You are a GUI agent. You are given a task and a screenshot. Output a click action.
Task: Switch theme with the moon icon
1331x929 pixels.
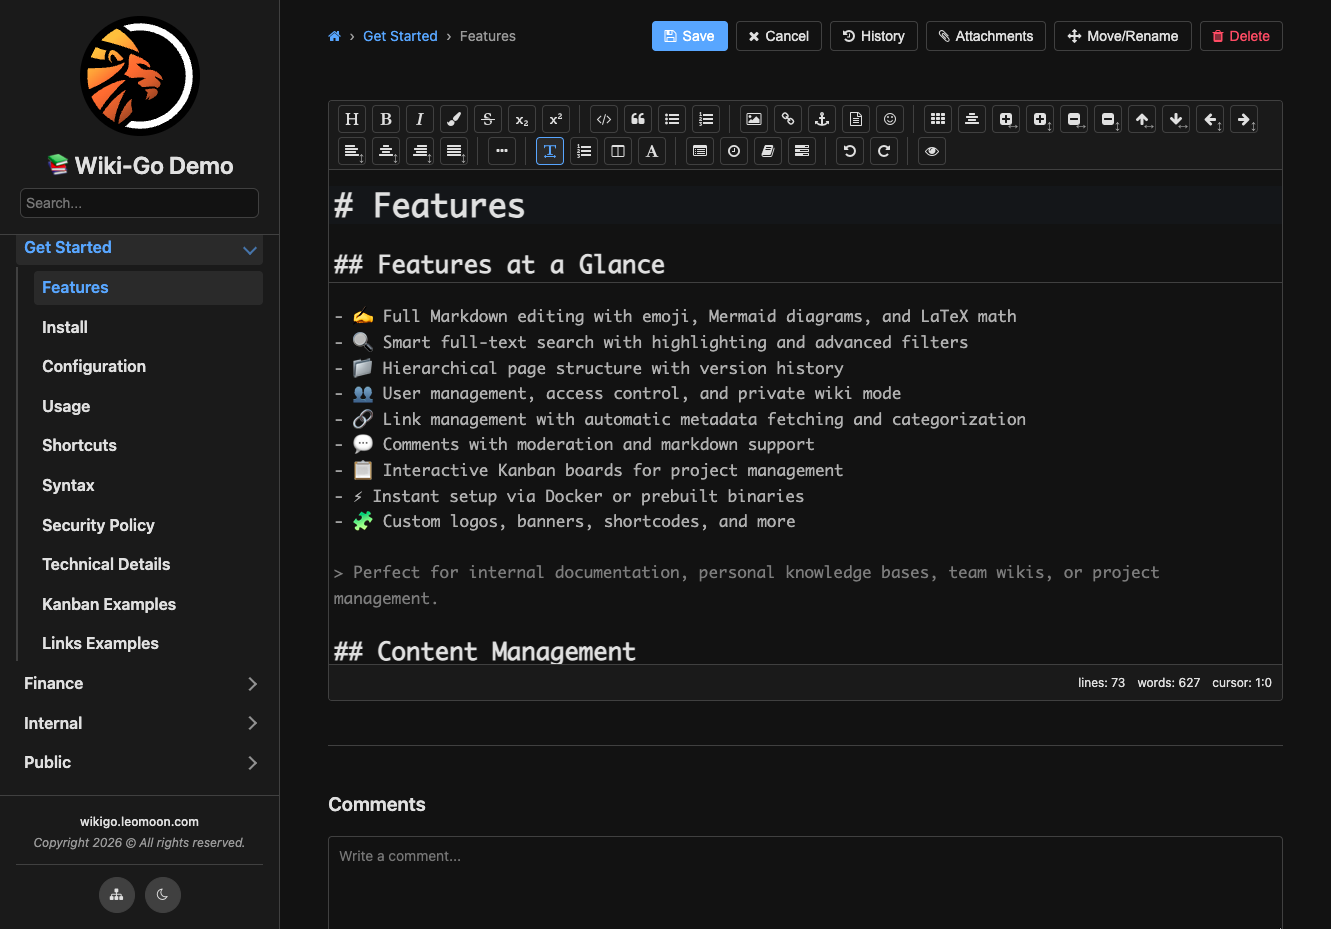point(163,895)
